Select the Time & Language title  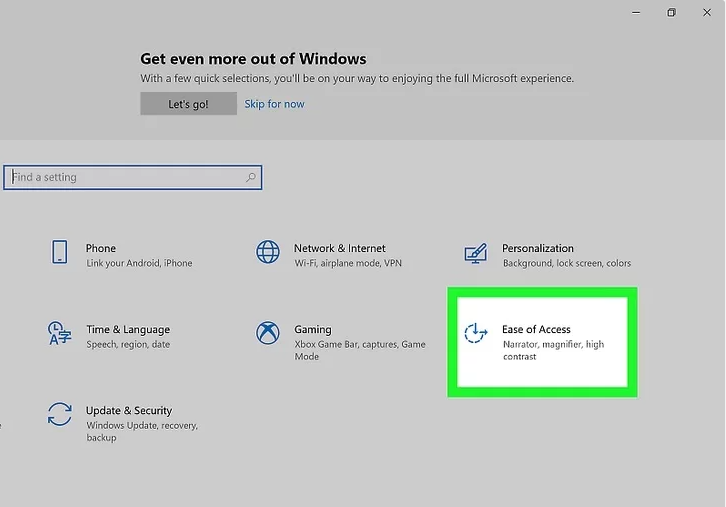pos(128,329)
